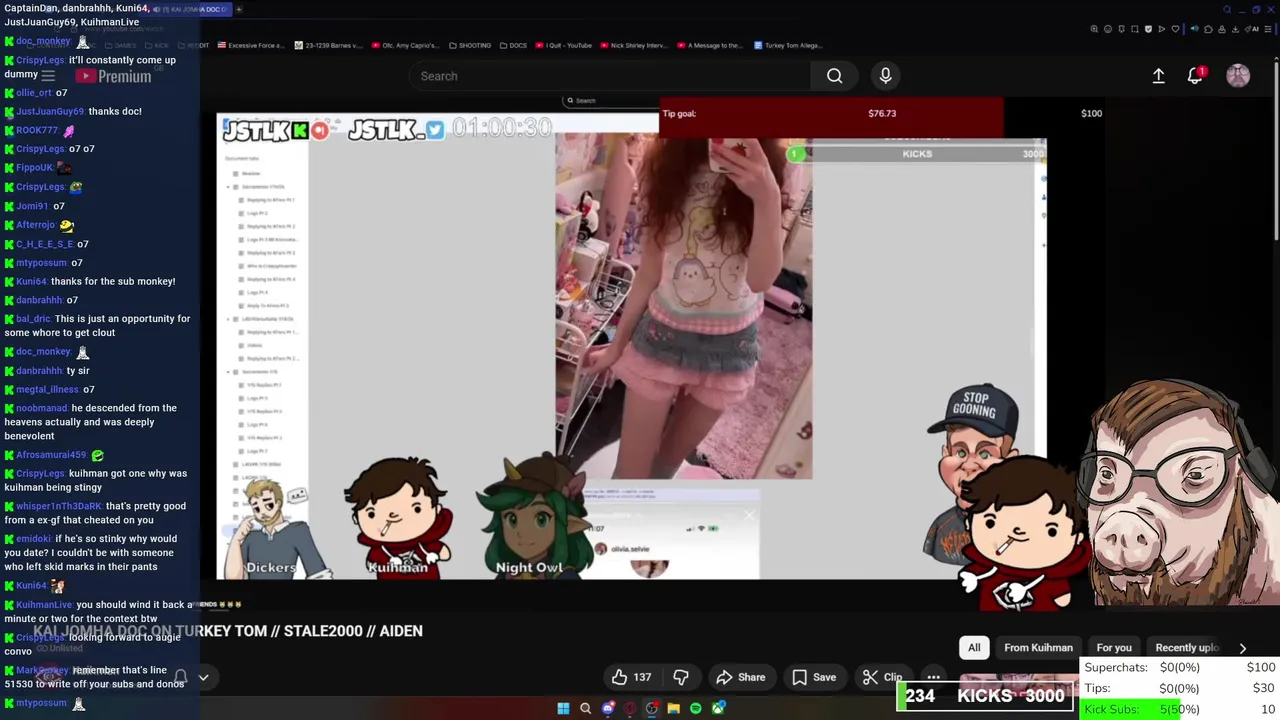1280x720 pixels.
Task: Show more filter chips with right chevron
Action: [x=1242, y=648]
